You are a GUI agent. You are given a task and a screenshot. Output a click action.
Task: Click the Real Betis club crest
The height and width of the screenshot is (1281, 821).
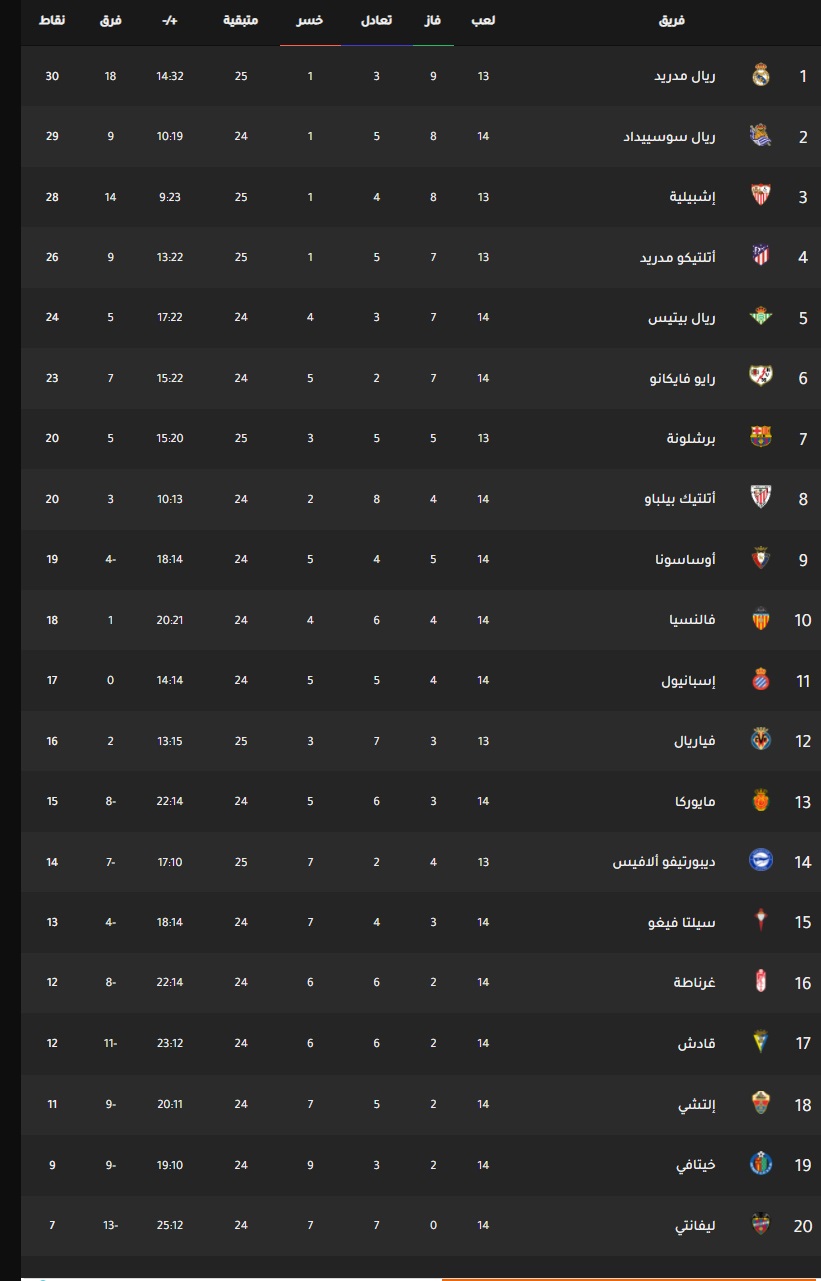[761, 317]
